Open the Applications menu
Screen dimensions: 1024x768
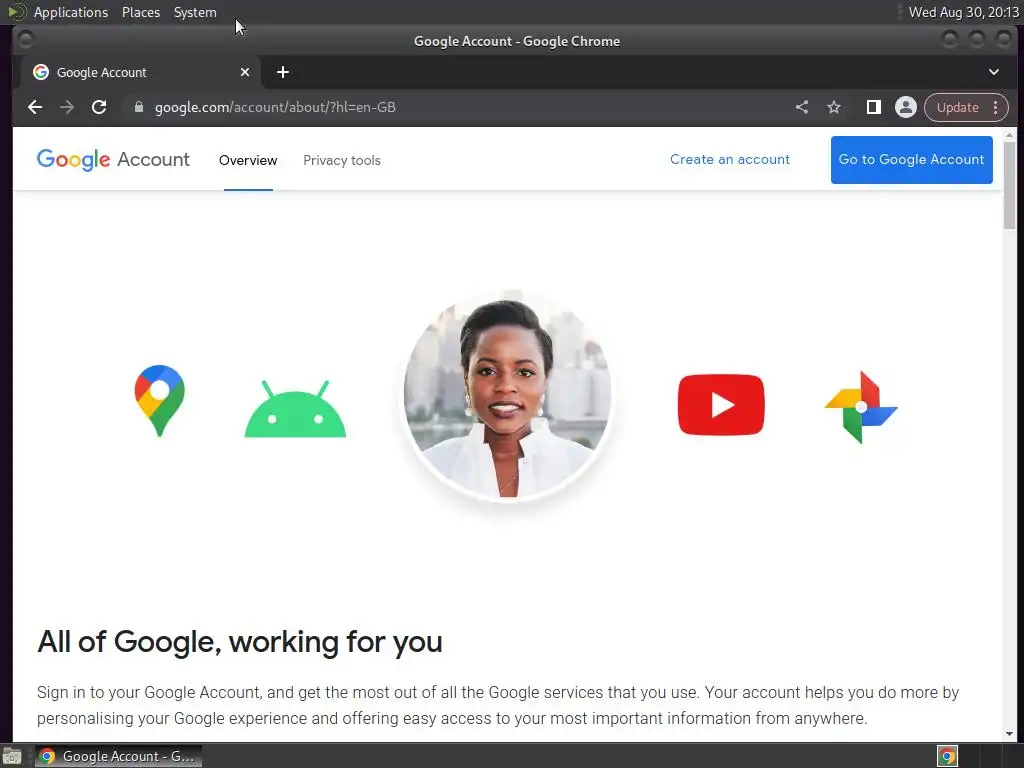(71, 12)
